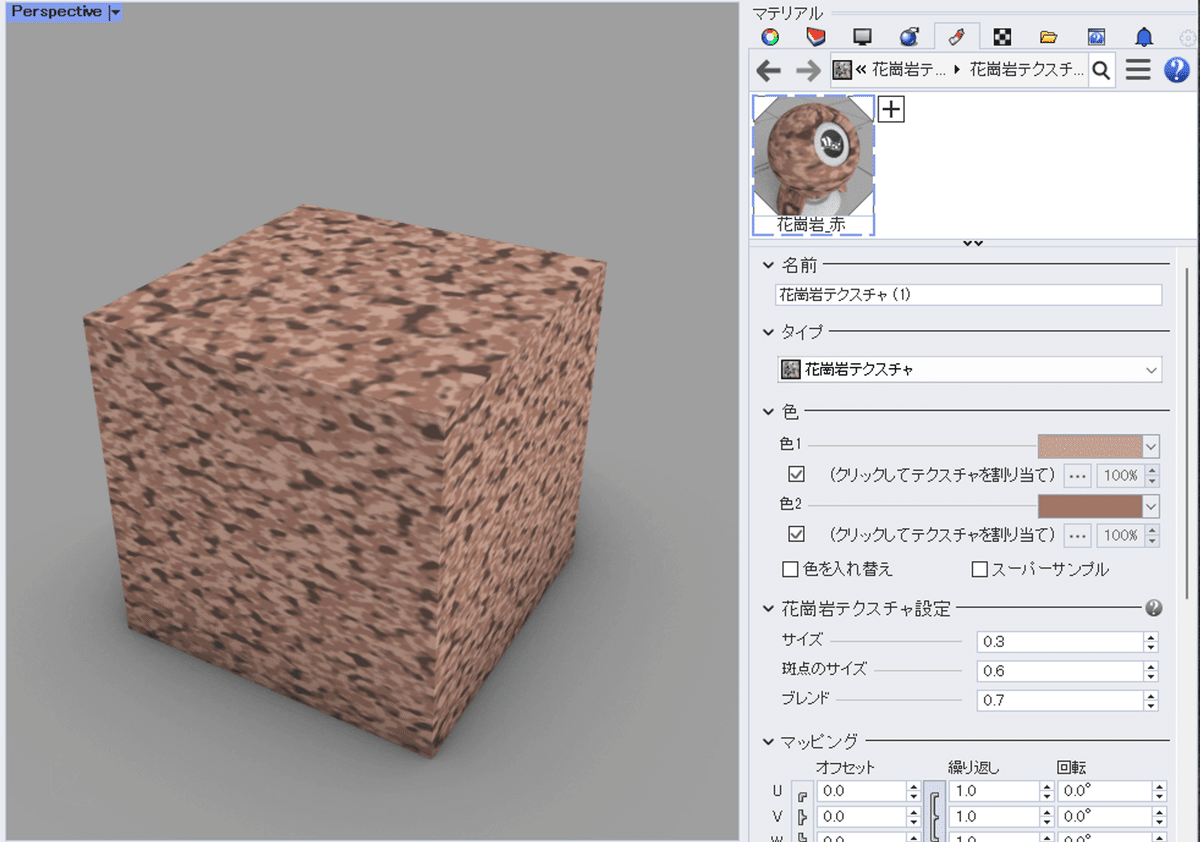Click the ブレンド spinner arrows
This screenshot has height=842, width=1200.
tap(1151, 701)
